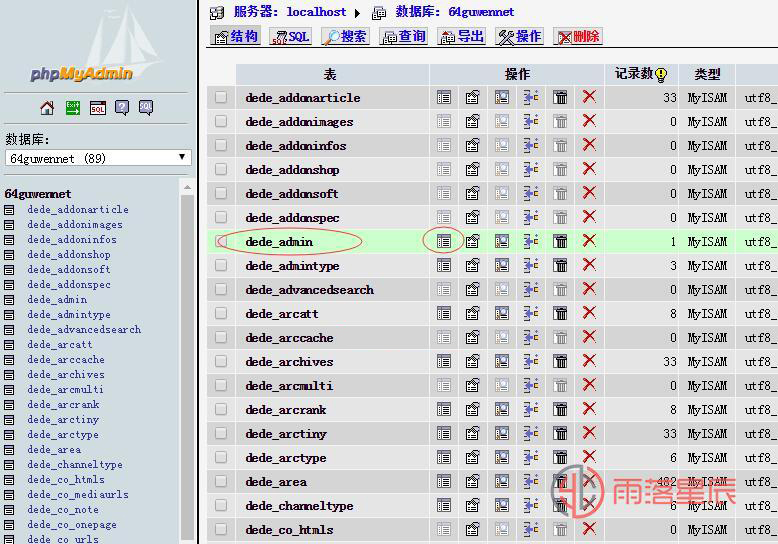778x544 pixels.
Task: Click the sidebar vertical scrollbar track
Action: point(188,367)
